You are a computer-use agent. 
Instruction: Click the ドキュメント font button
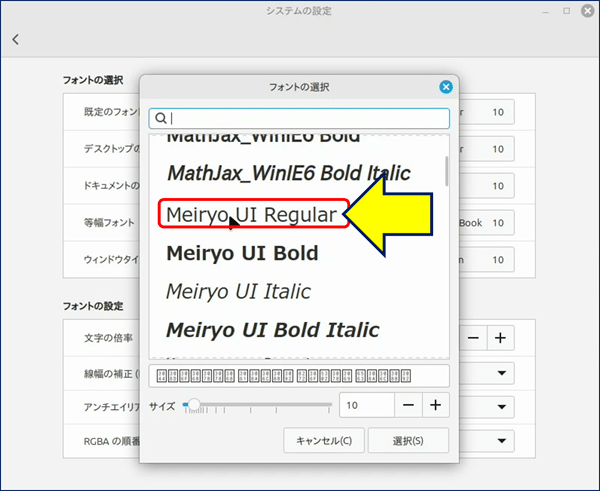pos(487,186)
